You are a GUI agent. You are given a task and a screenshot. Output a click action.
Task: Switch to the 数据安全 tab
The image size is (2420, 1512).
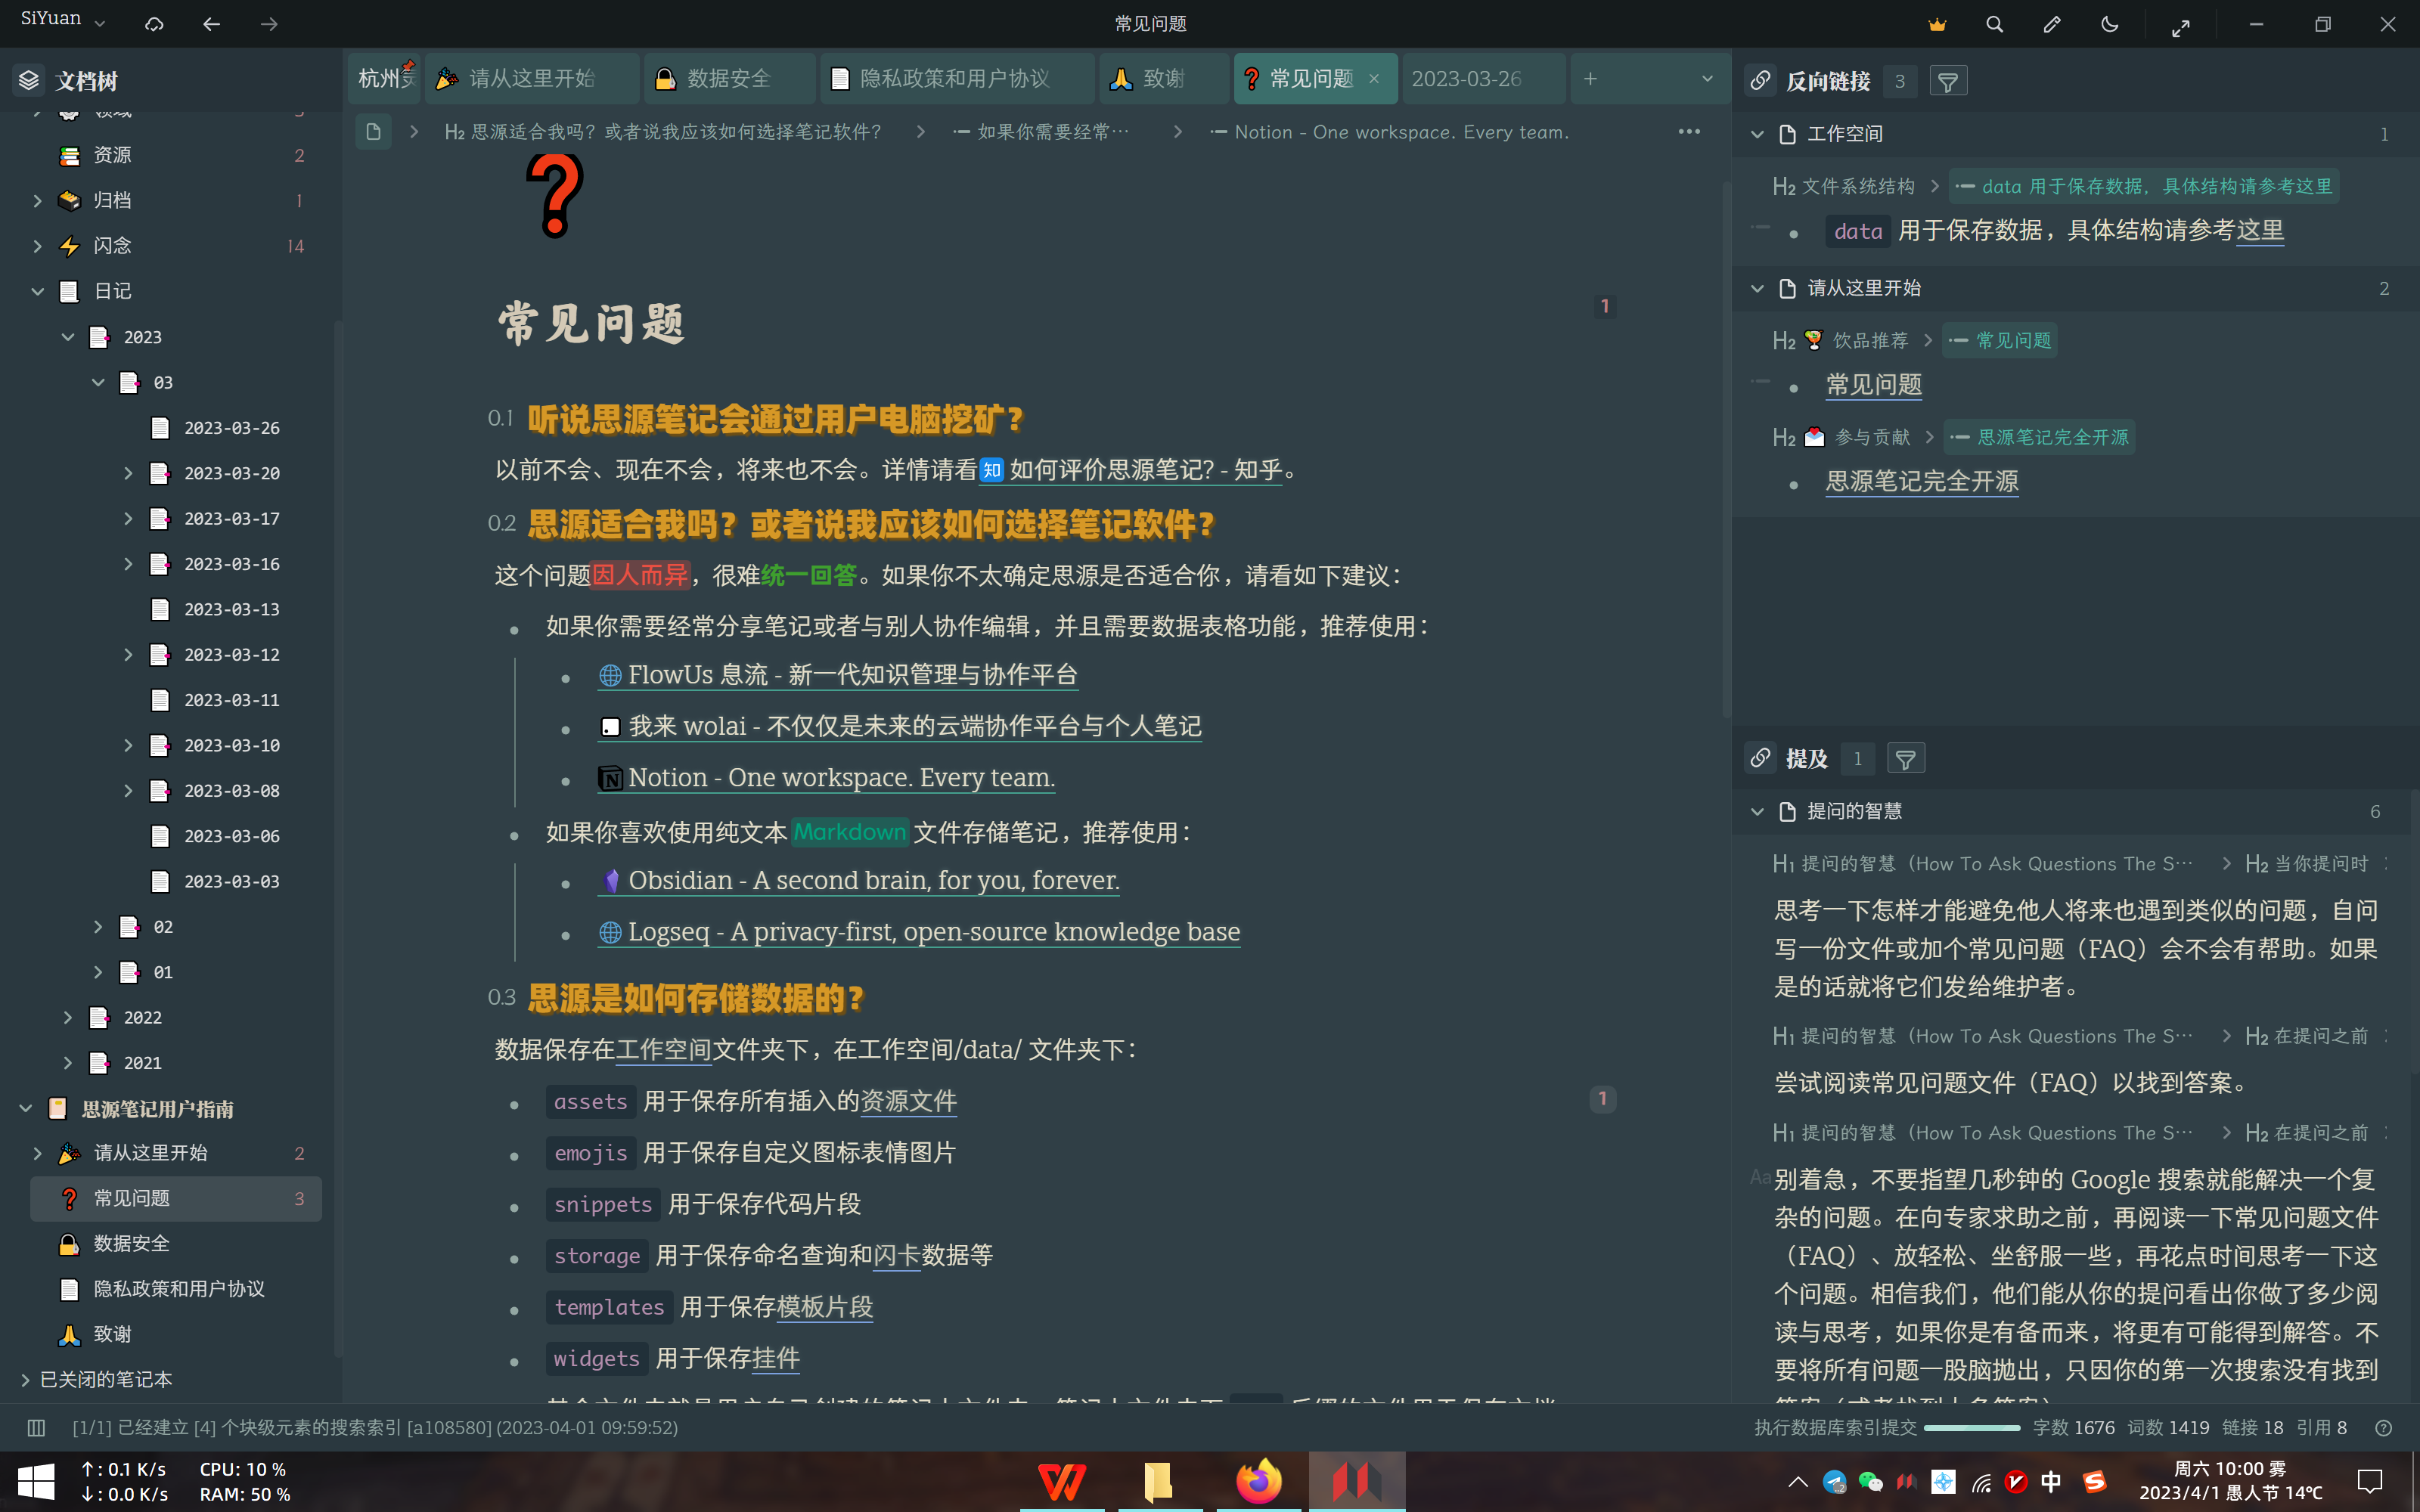click(729, 78)
